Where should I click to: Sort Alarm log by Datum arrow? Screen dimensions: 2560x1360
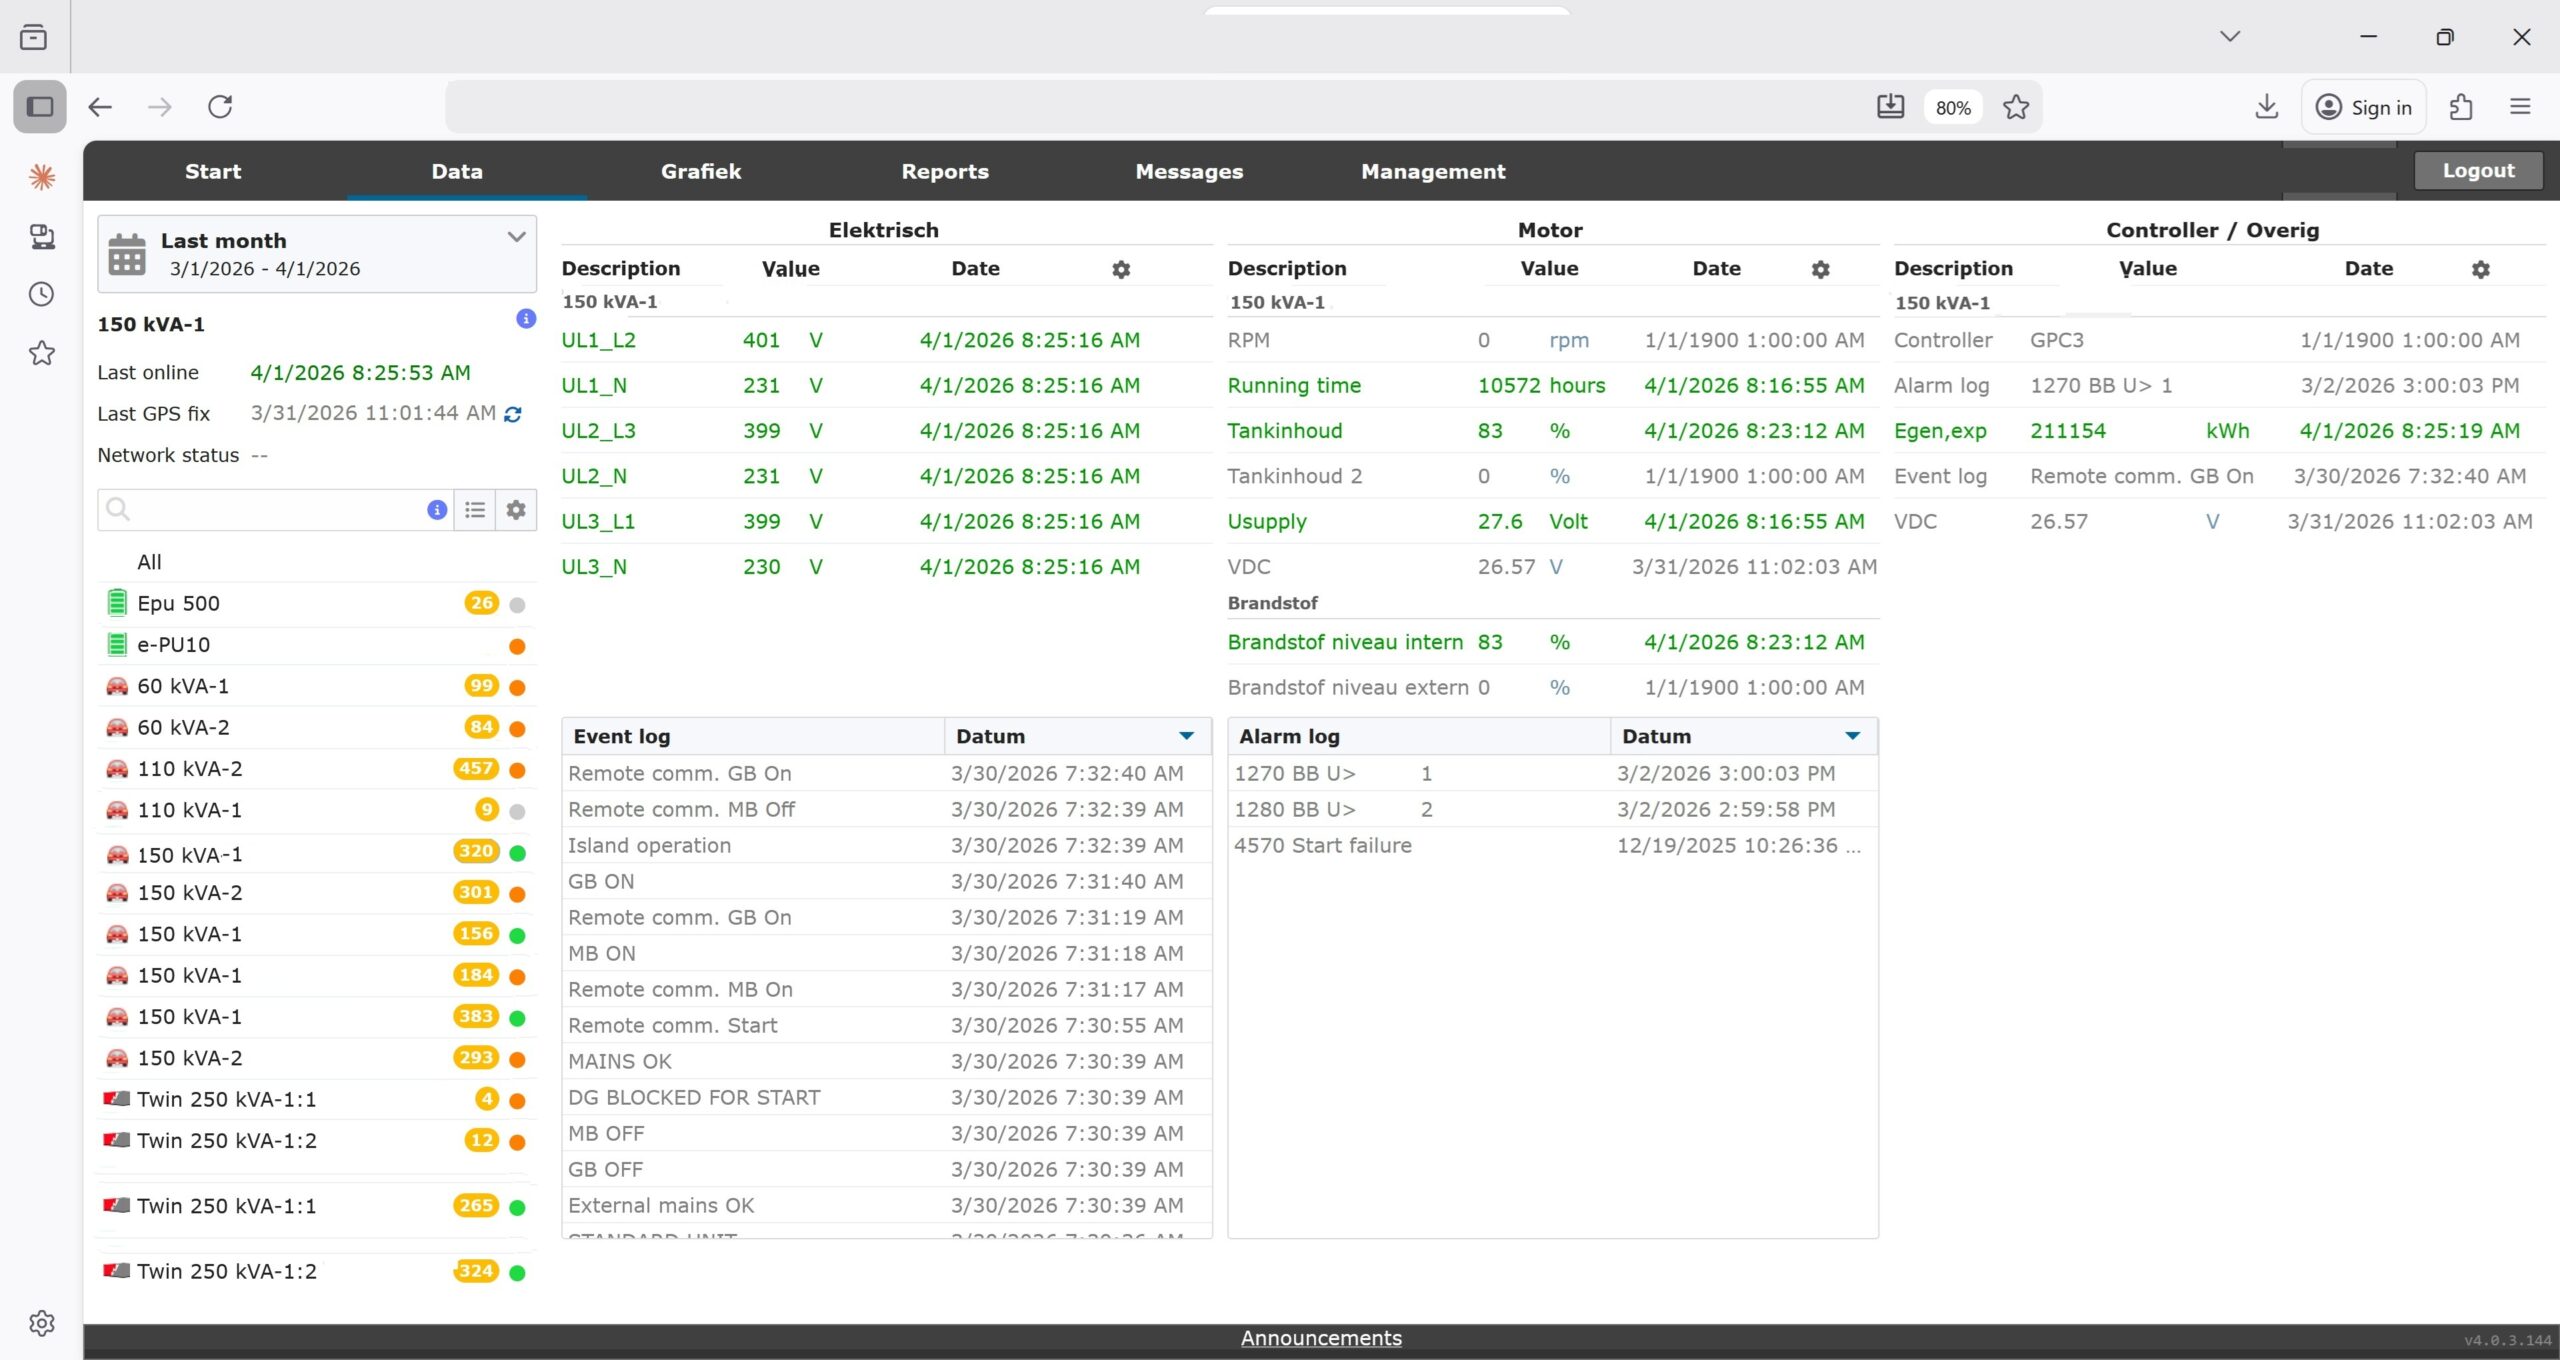(x=1852, y=736)
